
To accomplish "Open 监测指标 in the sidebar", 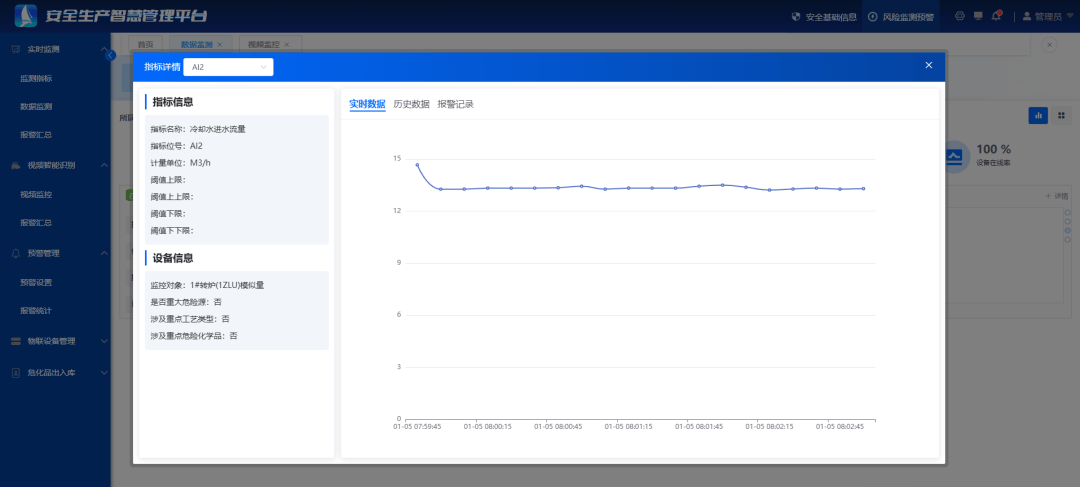I will (37, 79).
